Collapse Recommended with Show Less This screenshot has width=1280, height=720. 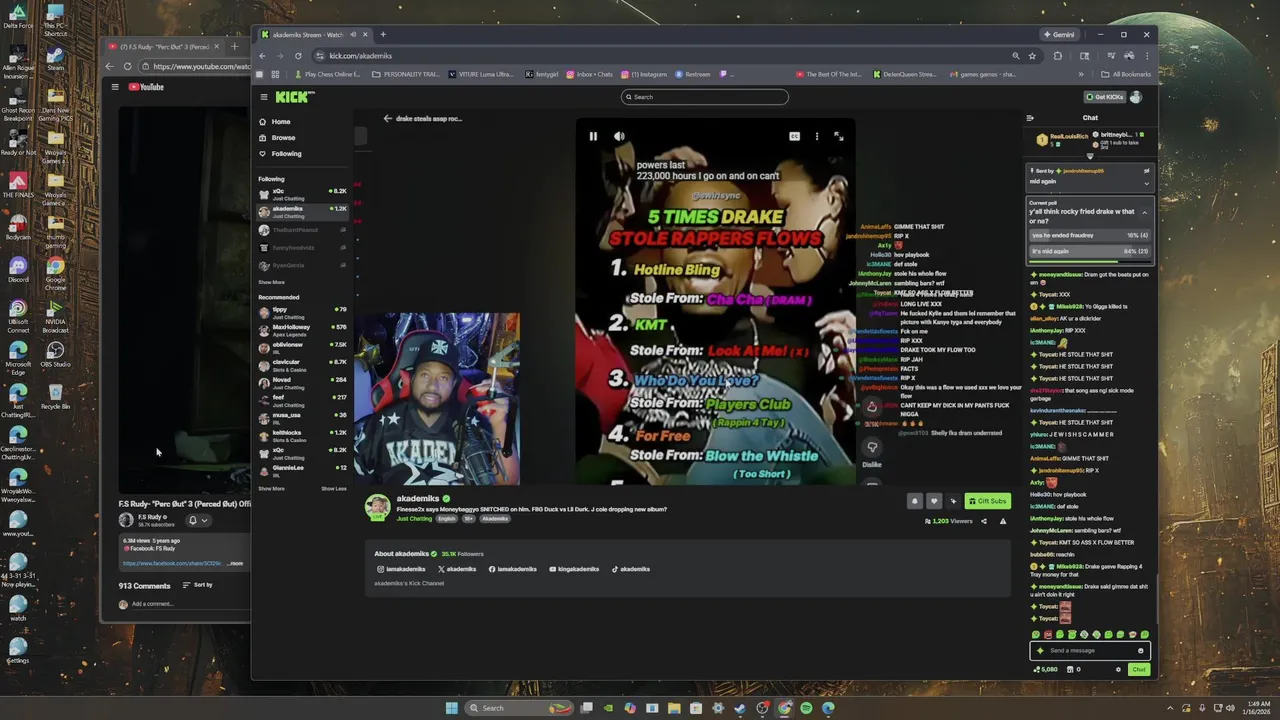click(334, 488)
